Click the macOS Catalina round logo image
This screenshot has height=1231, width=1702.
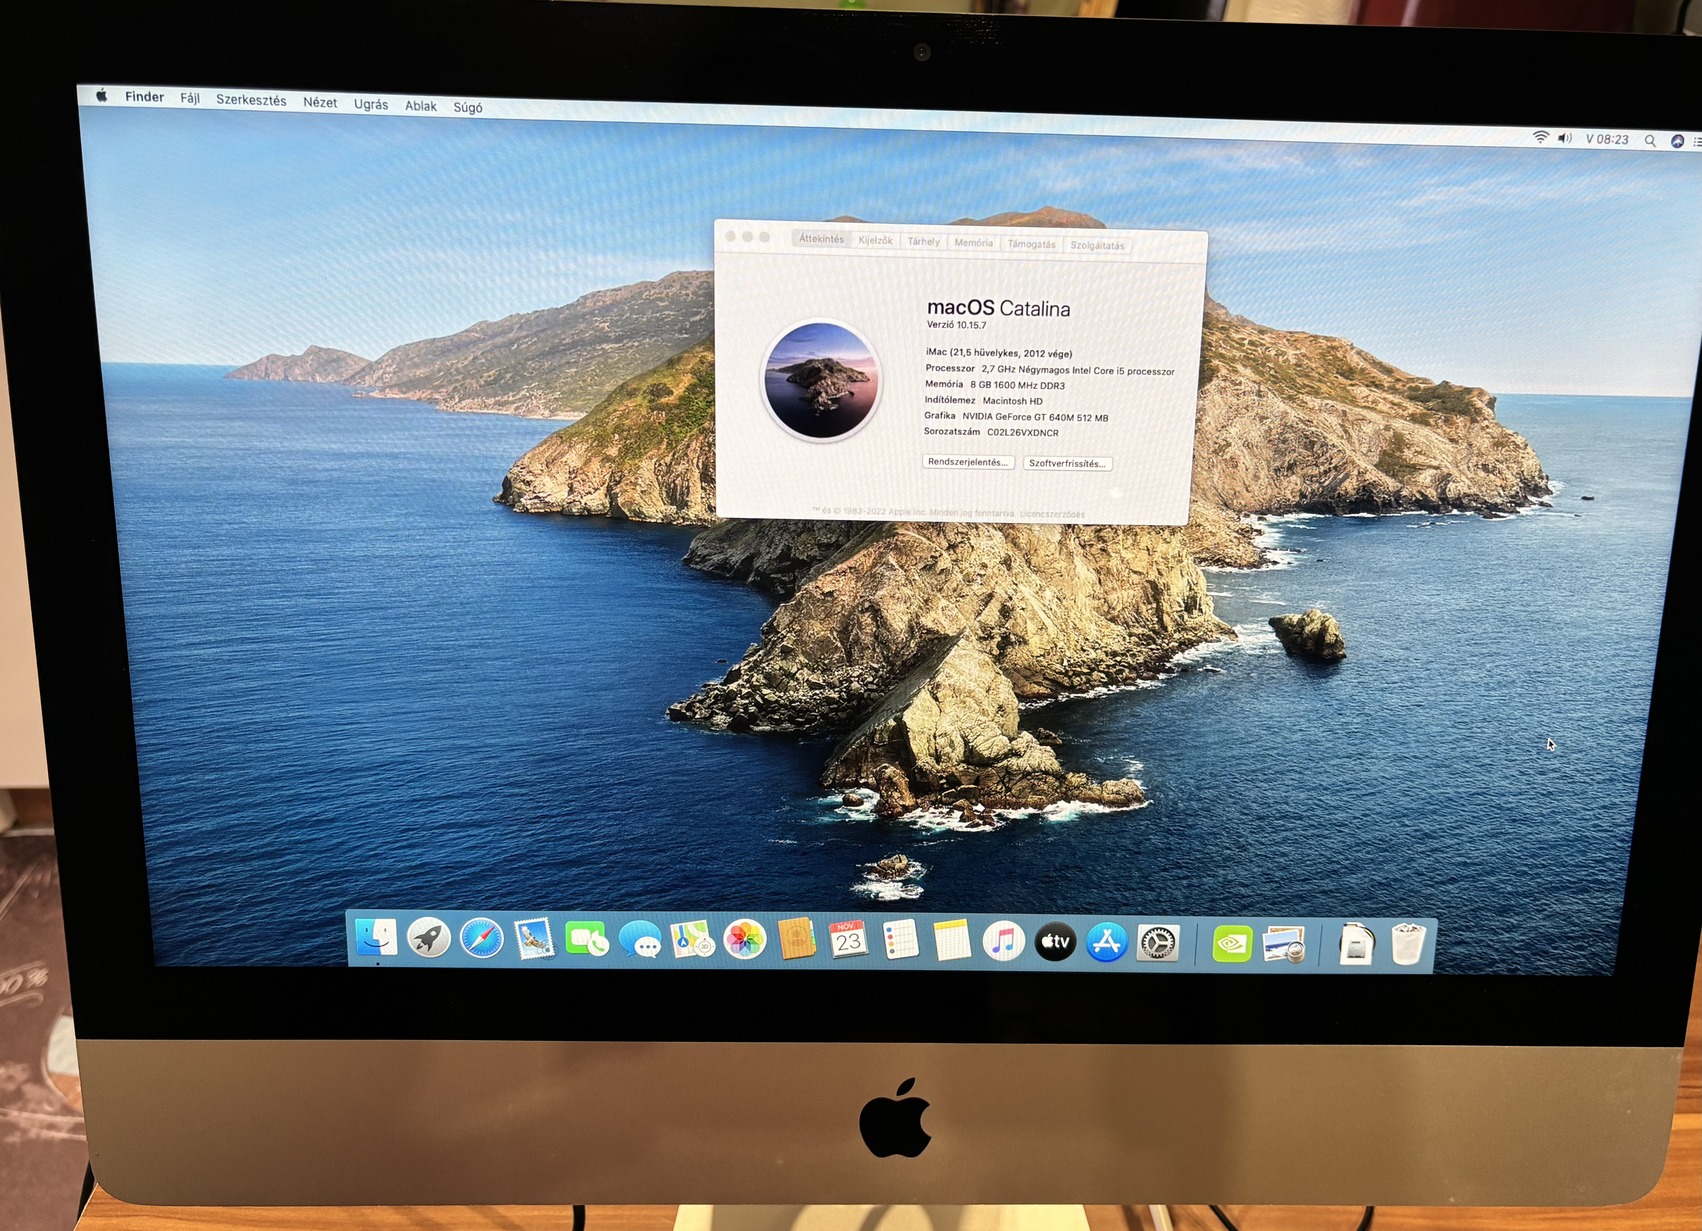point(821,380)
